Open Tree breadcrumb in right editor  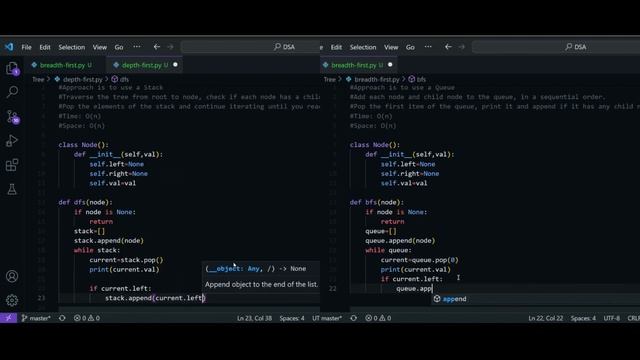[329, 79]
